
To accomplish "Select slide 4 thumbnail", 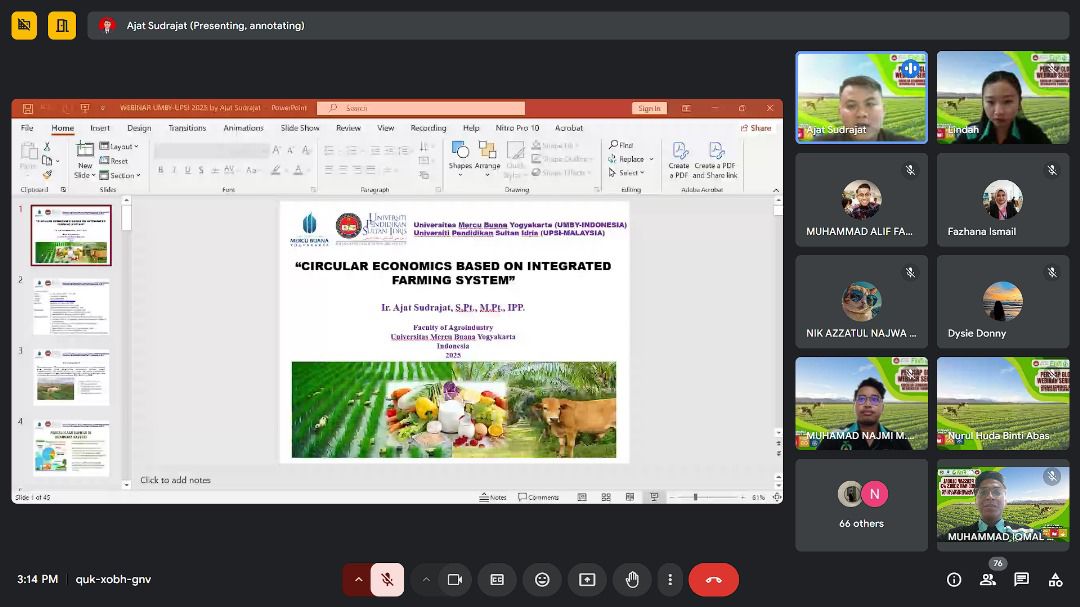I will (x=71, y=448).
